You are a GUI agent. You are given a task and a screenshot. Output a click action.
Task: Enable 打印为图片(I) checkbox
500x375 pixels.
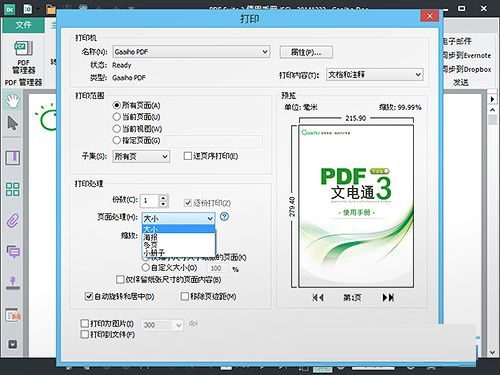[x=85, y=324]
